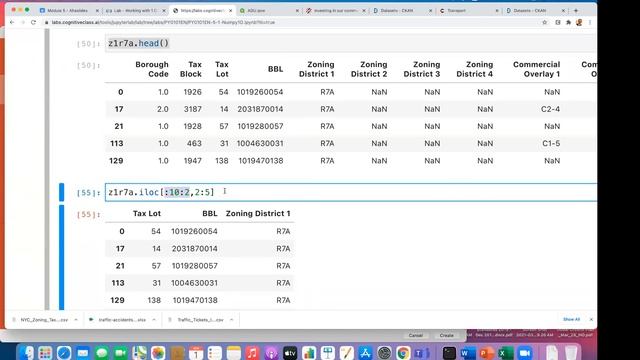Select Tax Lot value 138 in iloc output
The height and width of the screenshot is (360, 640).
point(154,300)
